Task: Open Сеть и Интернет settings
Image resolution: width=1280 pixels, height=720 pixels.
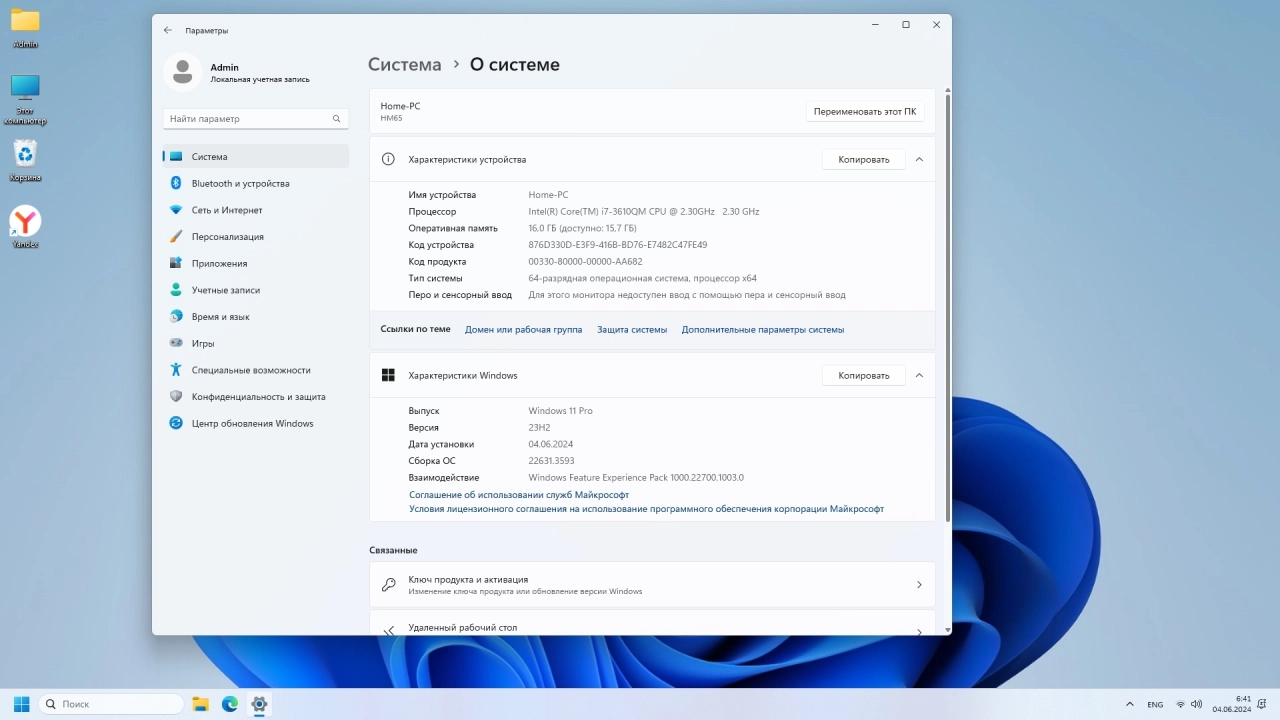Action: click(256, 210)
